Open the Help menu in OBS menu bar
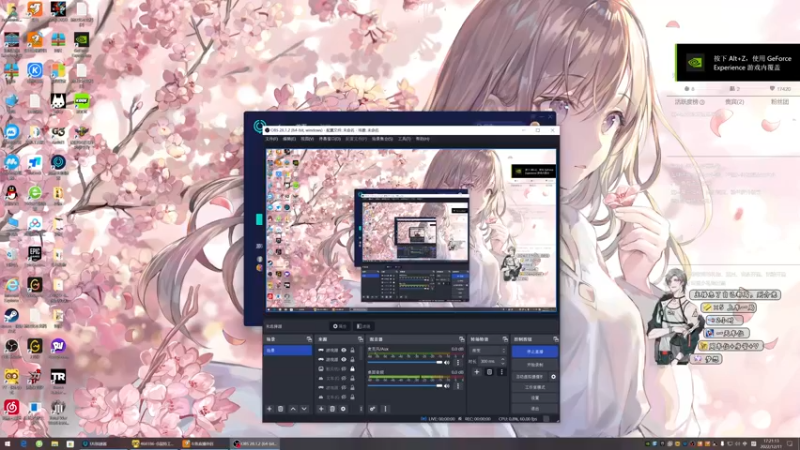The height and width of the screenshot is (450, 800). coord(422,139)
